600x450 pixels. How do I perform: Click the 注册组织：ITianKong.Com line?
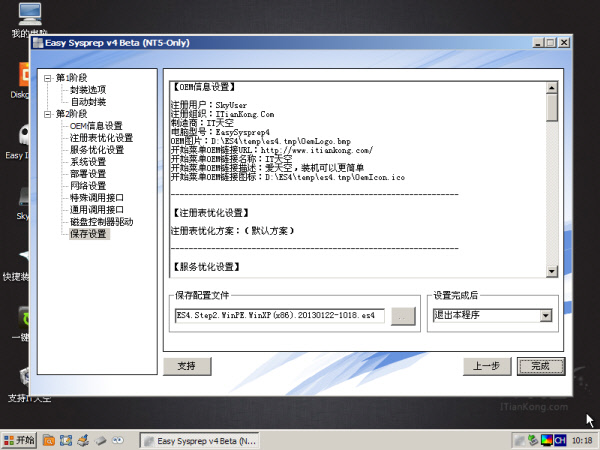pos(222,114)
